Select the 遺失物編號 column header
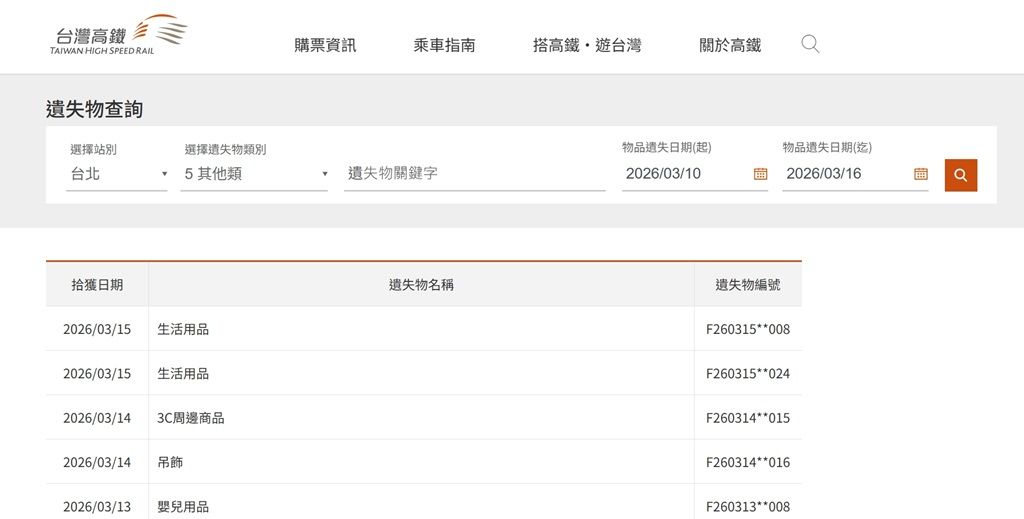This screenshot has height=519, width=1024. coord(748,285)
